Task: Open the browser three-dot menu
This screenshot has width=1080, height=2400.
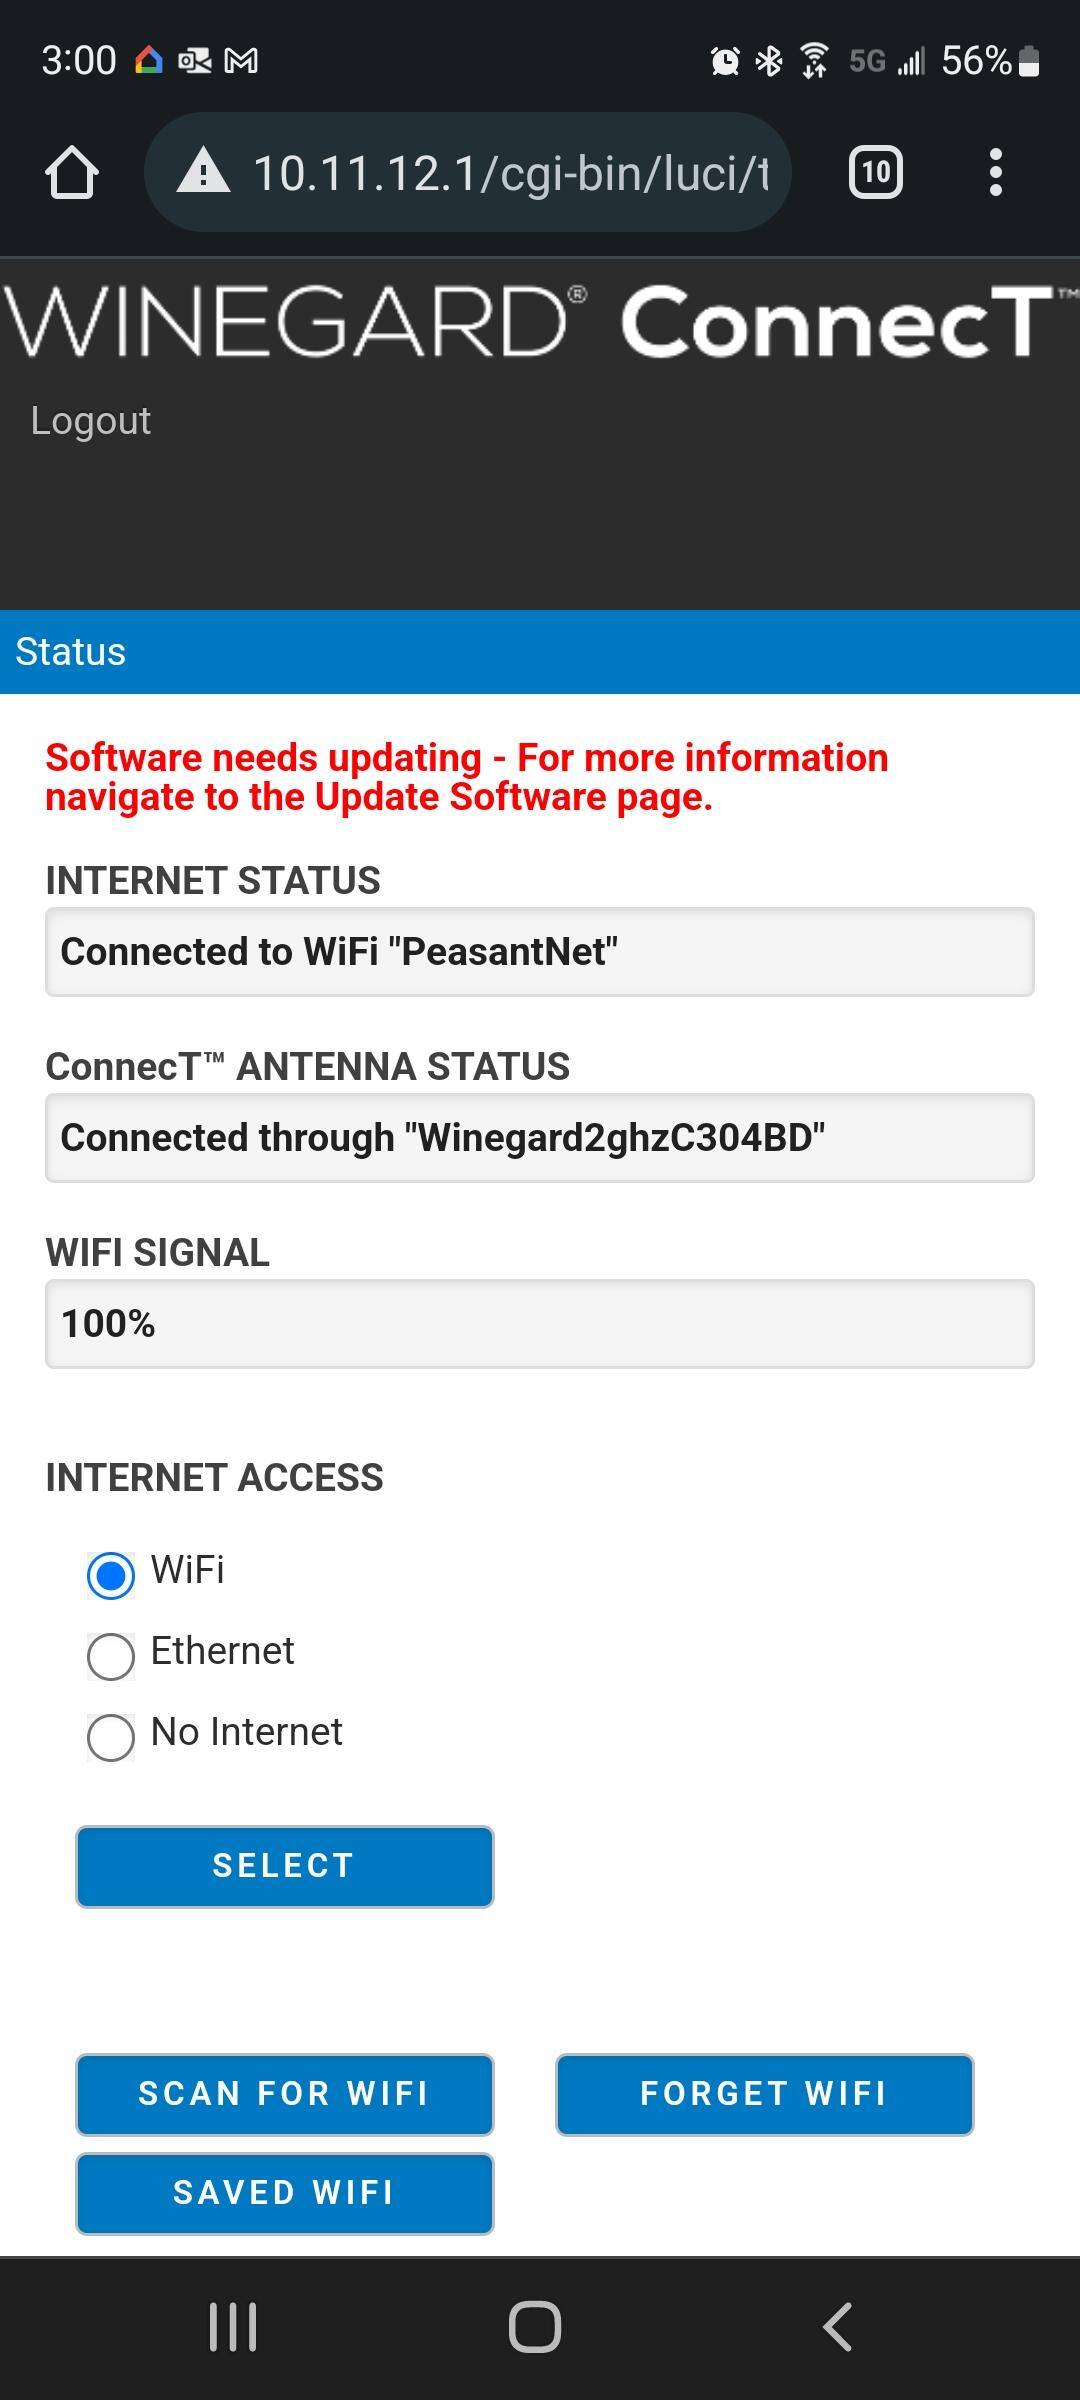Action: (995, 173)
